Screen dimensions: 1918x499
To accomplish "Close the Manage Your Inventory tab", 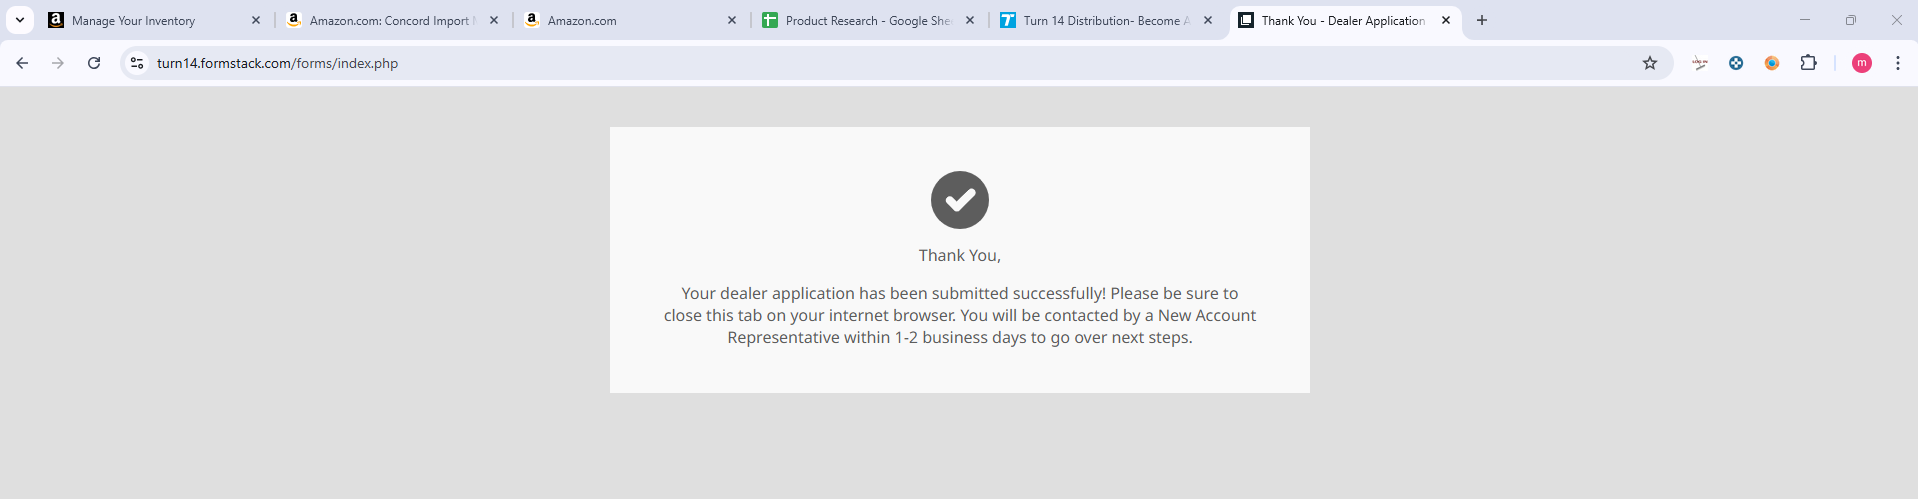I will [256, 20].
